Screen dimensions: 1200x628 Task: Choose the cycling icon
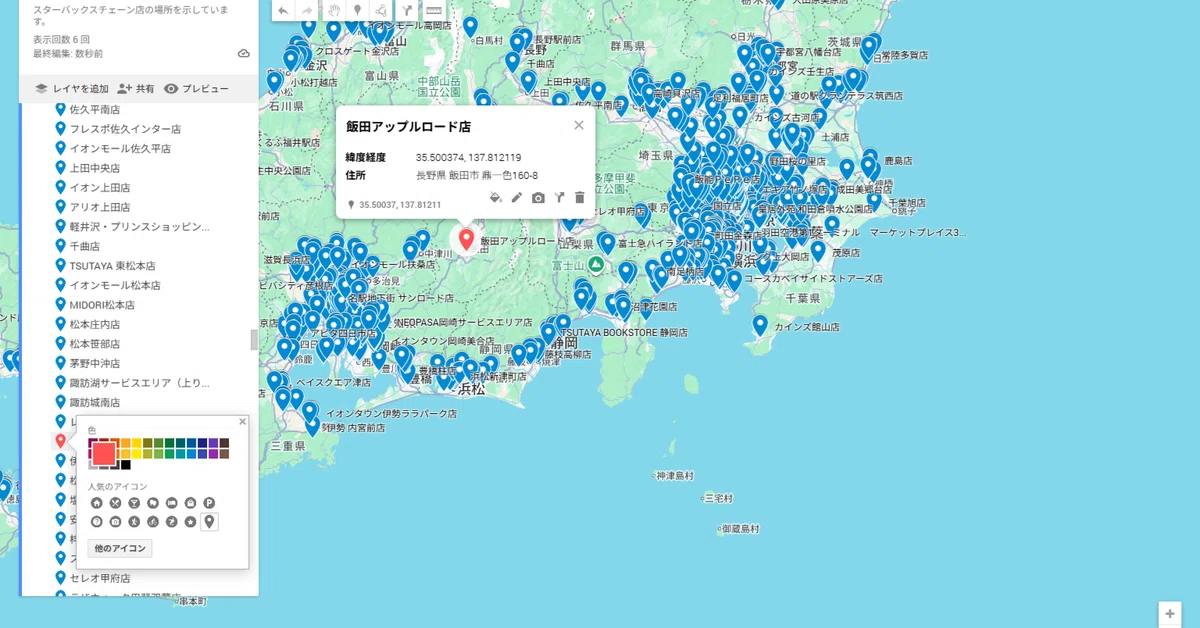(153, 521)
